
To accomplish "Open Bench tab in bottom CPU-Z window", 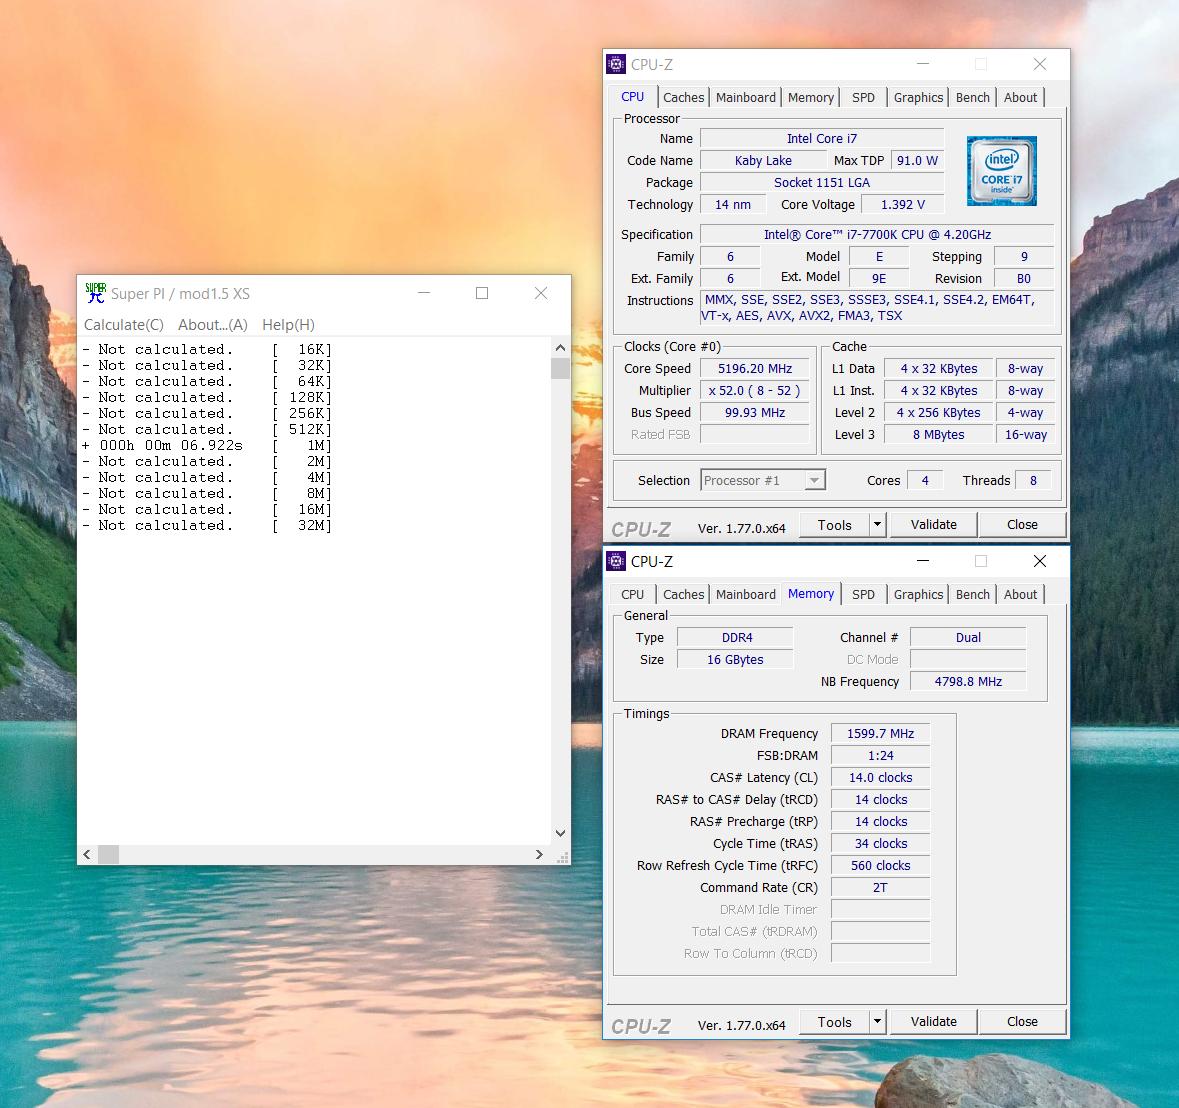I will pos(972,594).
